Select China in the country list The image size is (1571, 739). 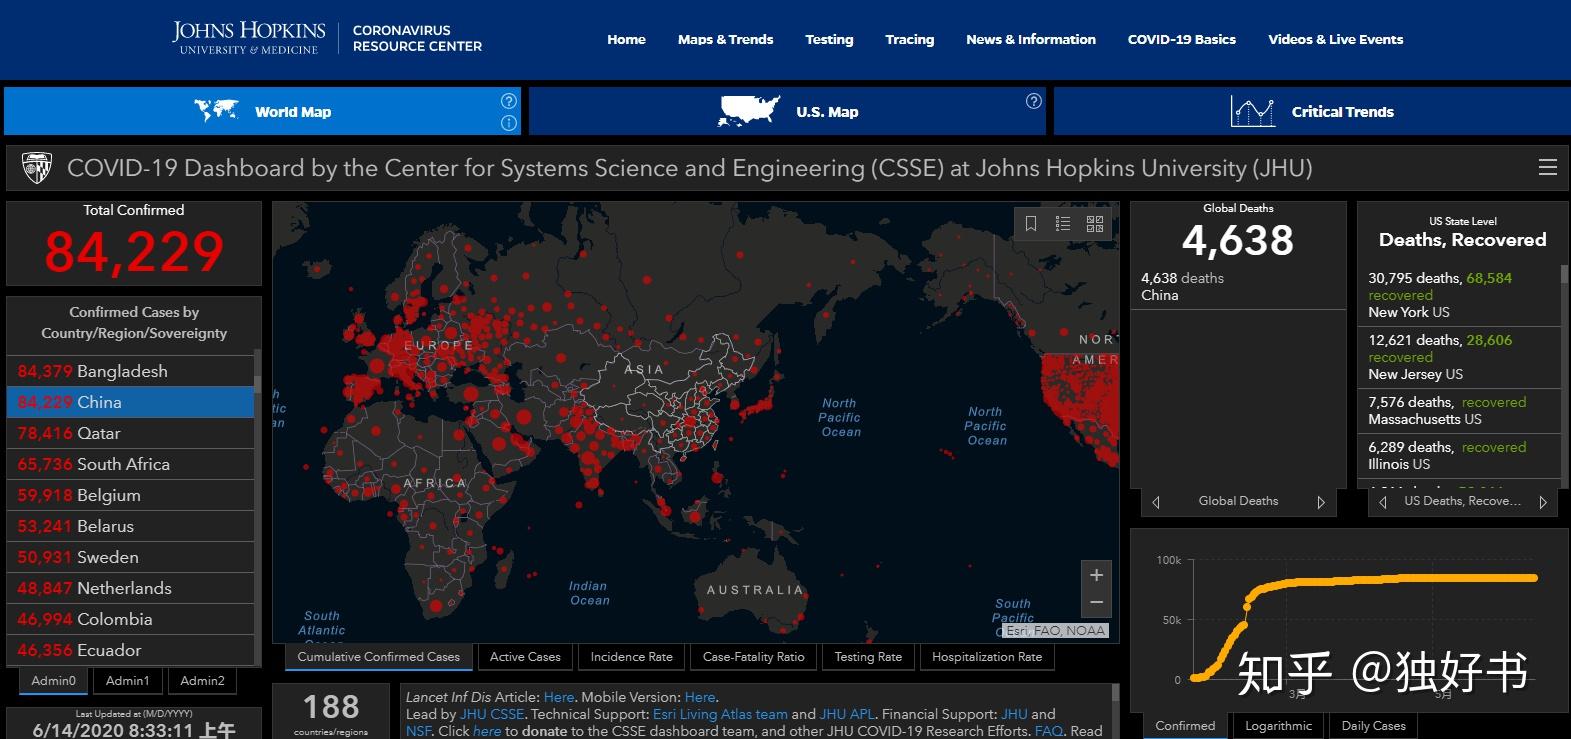point(130,402)
